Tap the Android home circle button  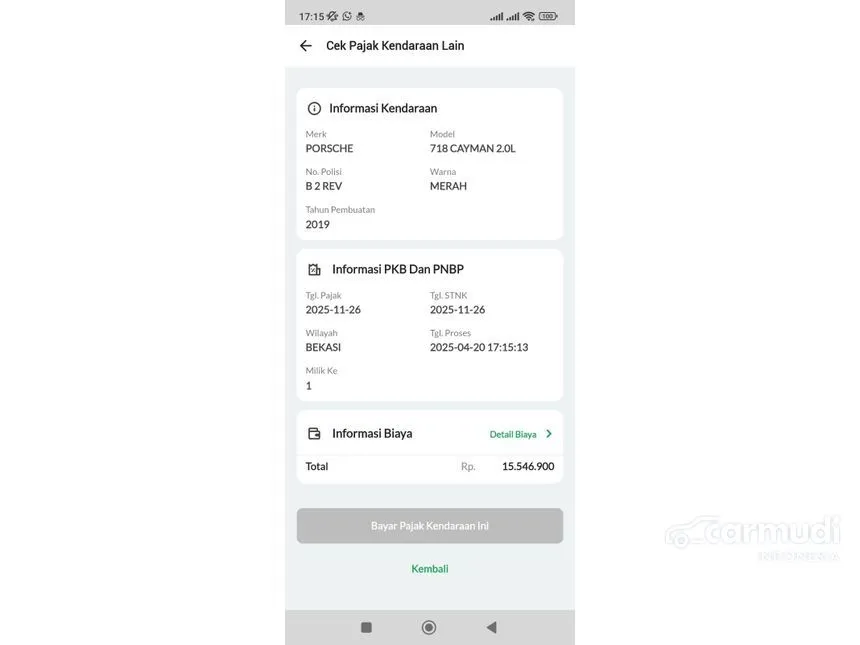click(429, 627)
